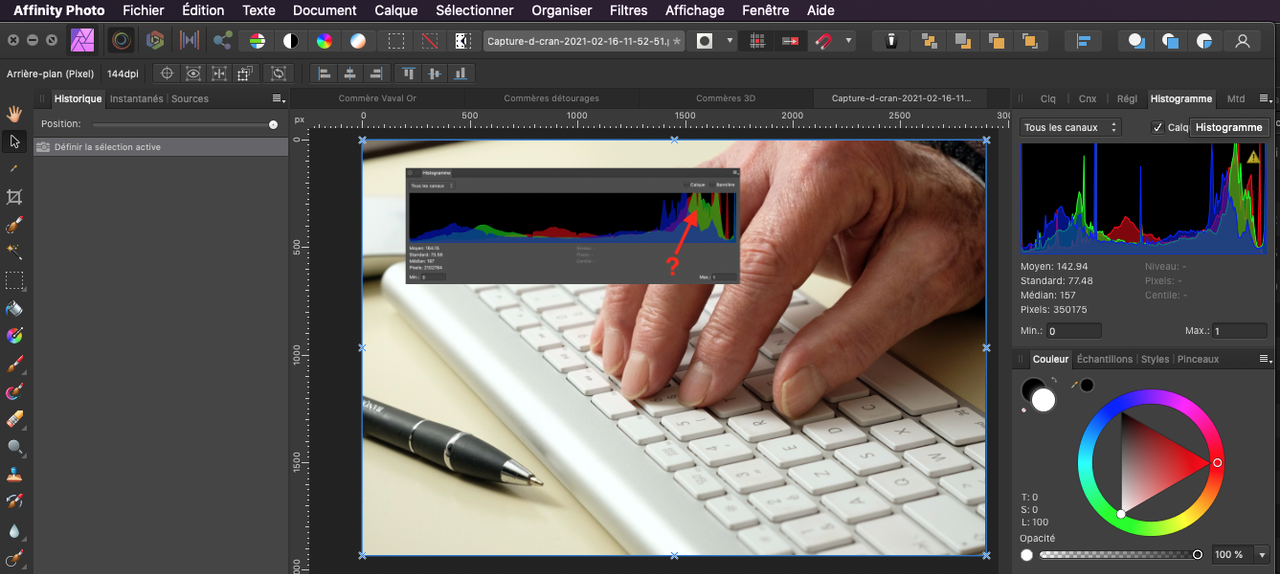Screen dimensions: 1280x574
Task: Select the Color Picker eyedropper tool
Action: click(14, 170)
